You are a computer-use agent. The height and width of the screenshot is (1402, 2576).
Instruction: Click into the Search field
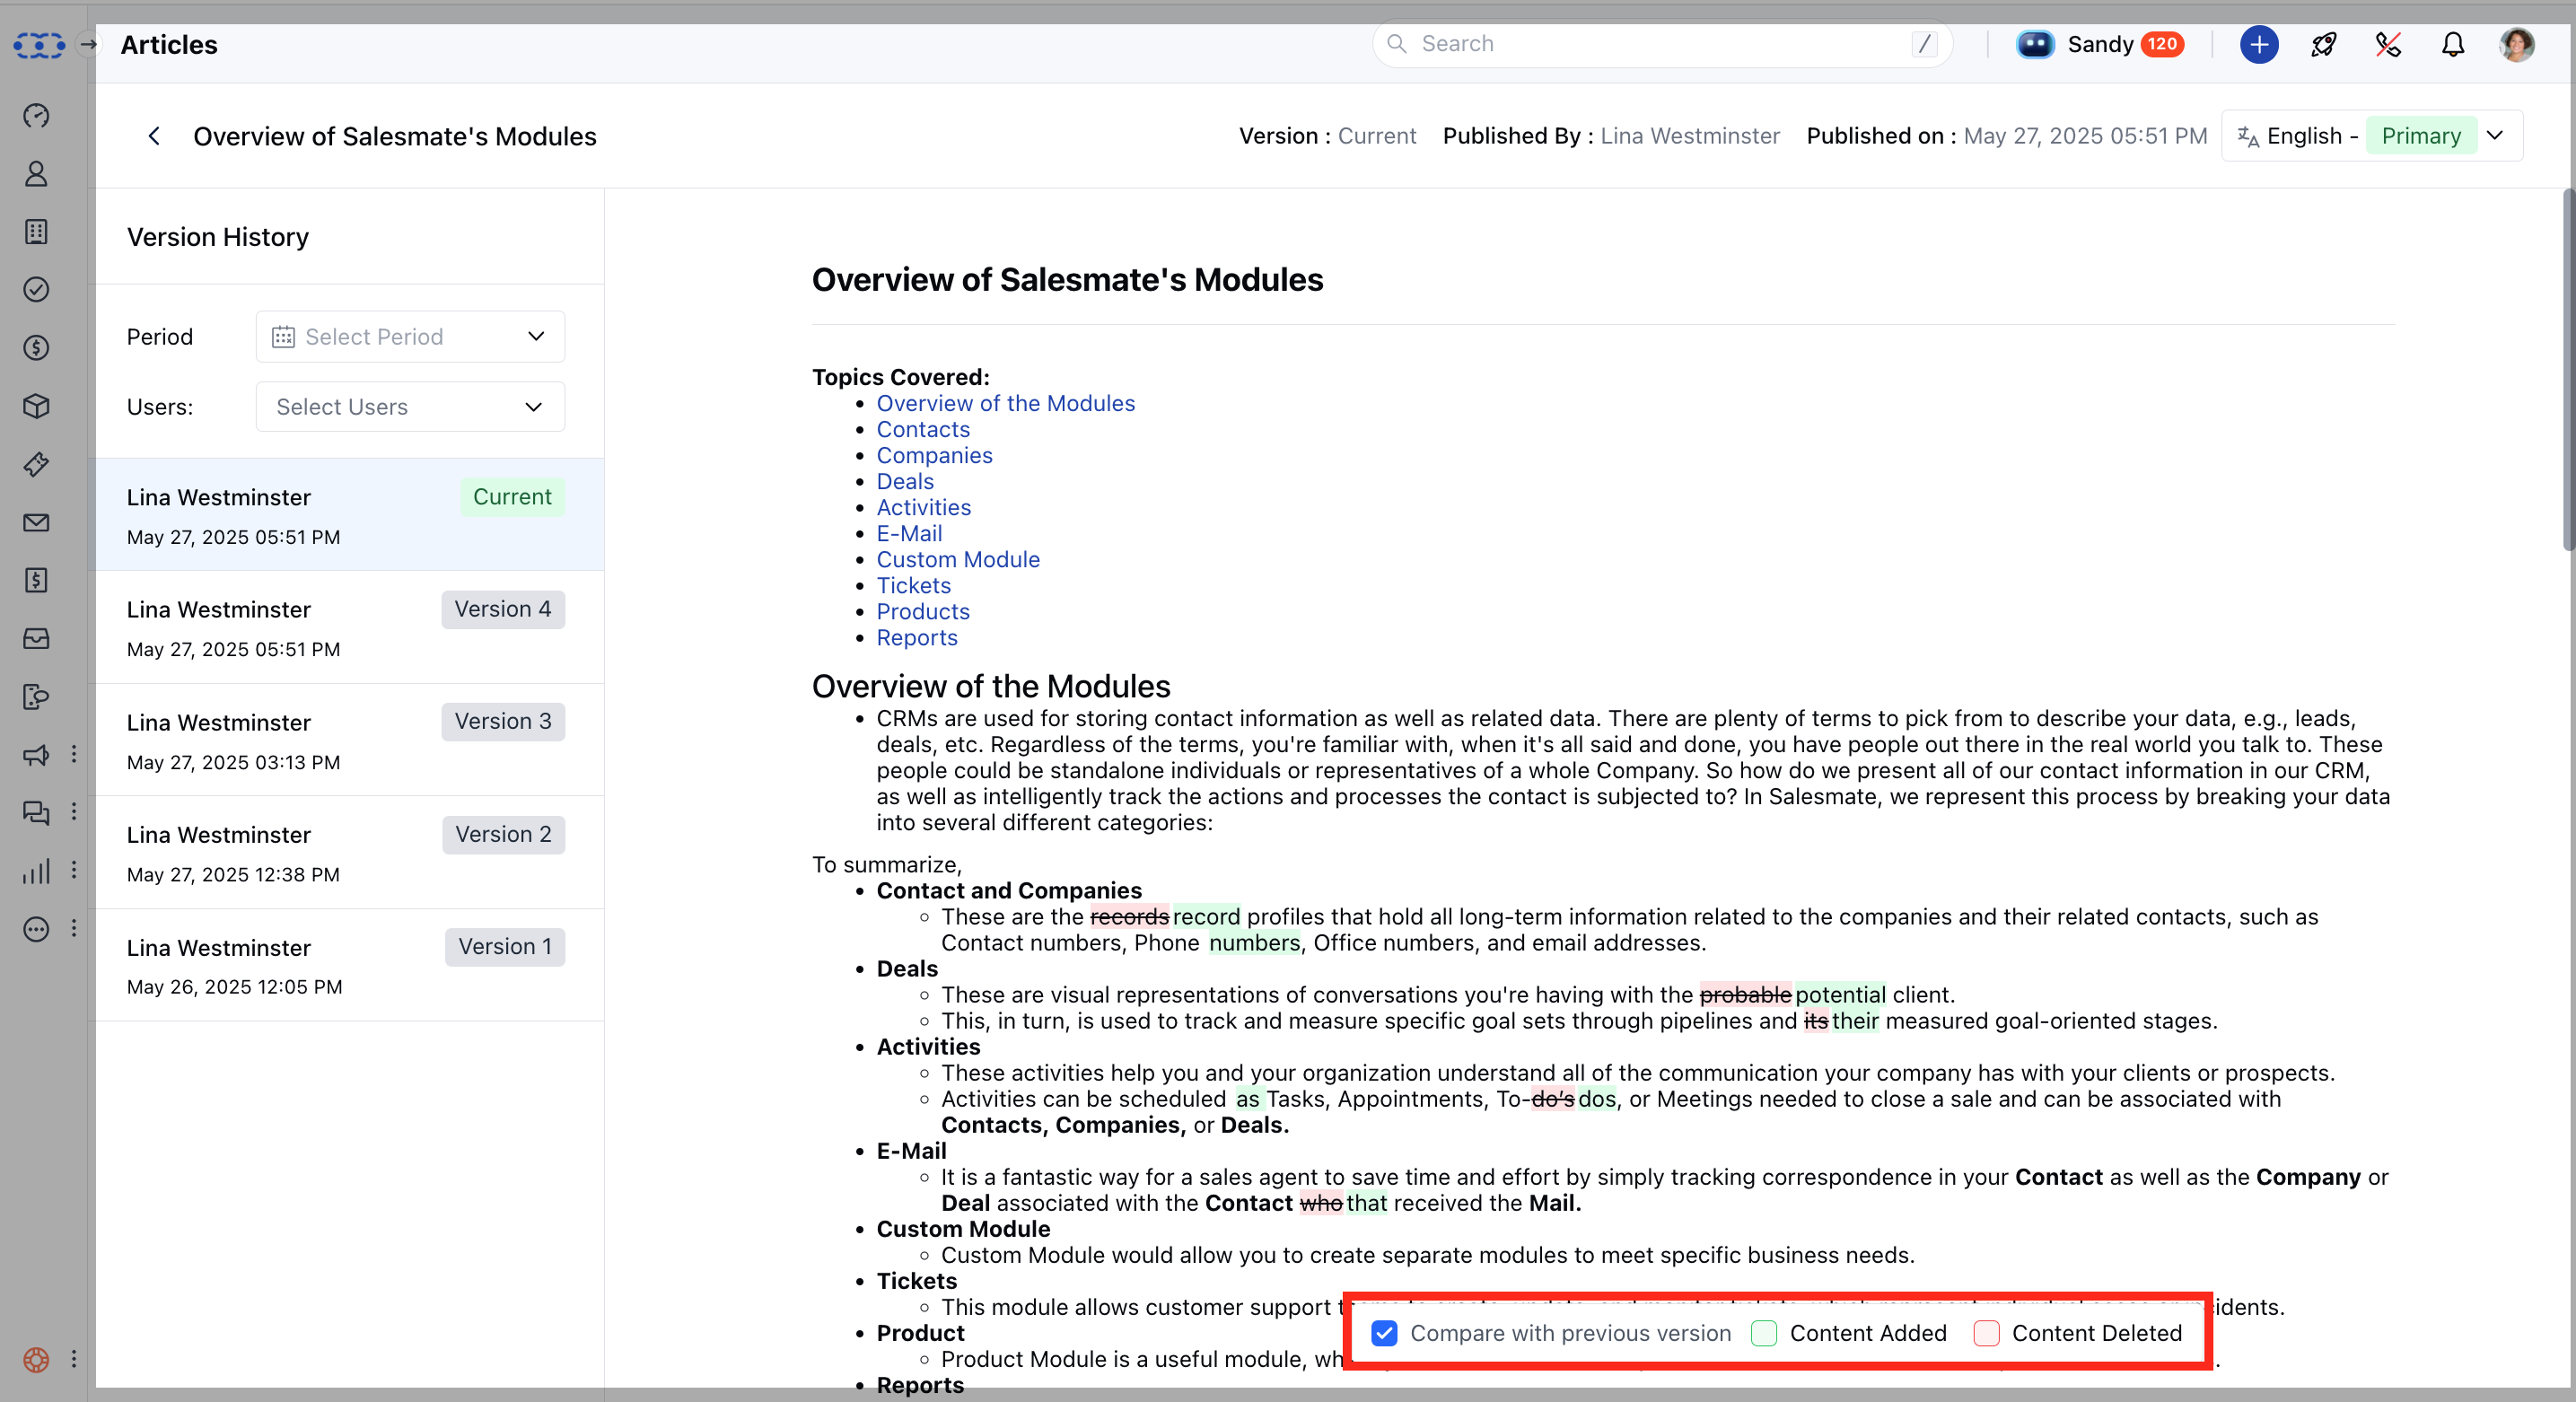(x=1661, y=44)
